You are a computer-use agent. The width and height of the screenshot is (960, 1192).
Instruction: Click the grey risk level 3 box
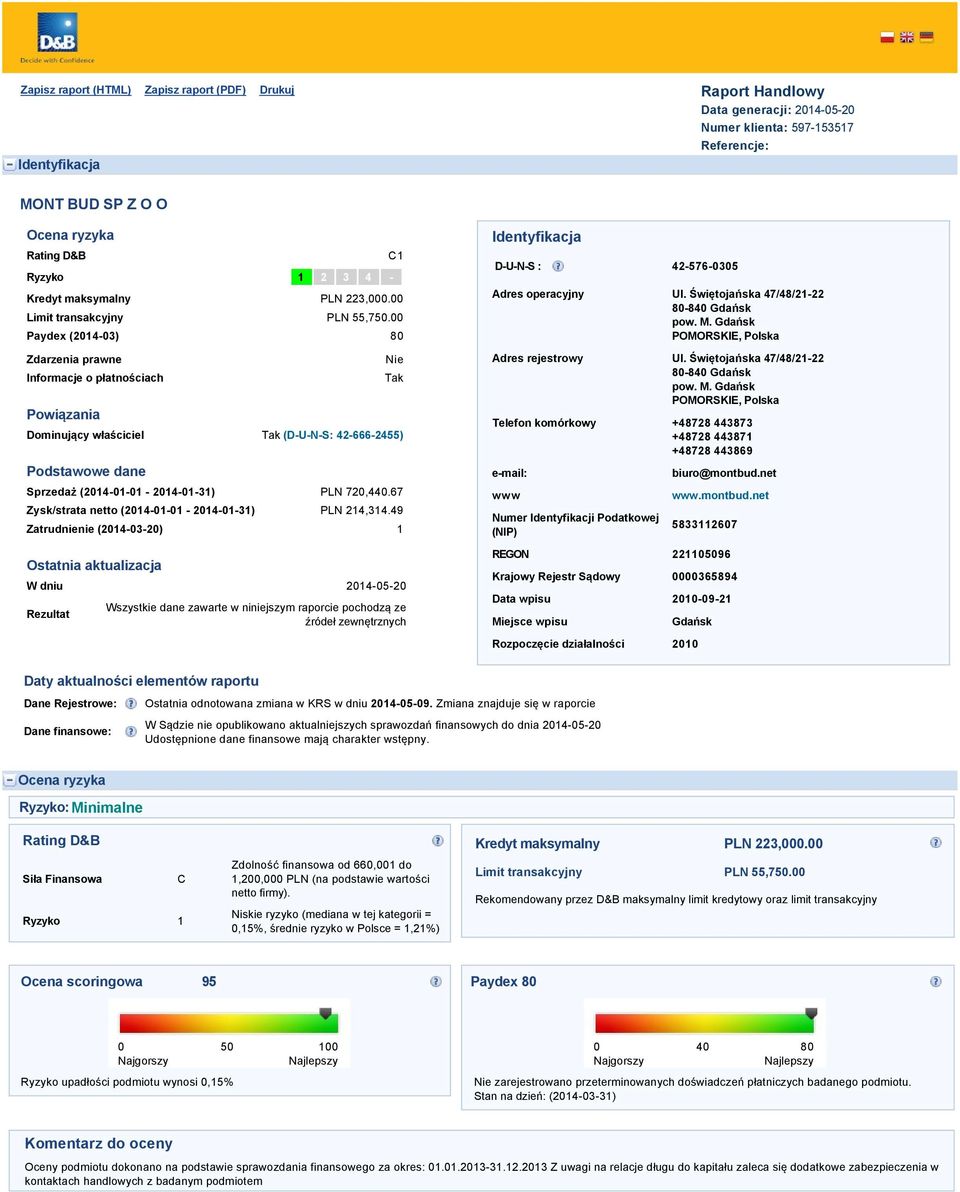pos(346,277)
